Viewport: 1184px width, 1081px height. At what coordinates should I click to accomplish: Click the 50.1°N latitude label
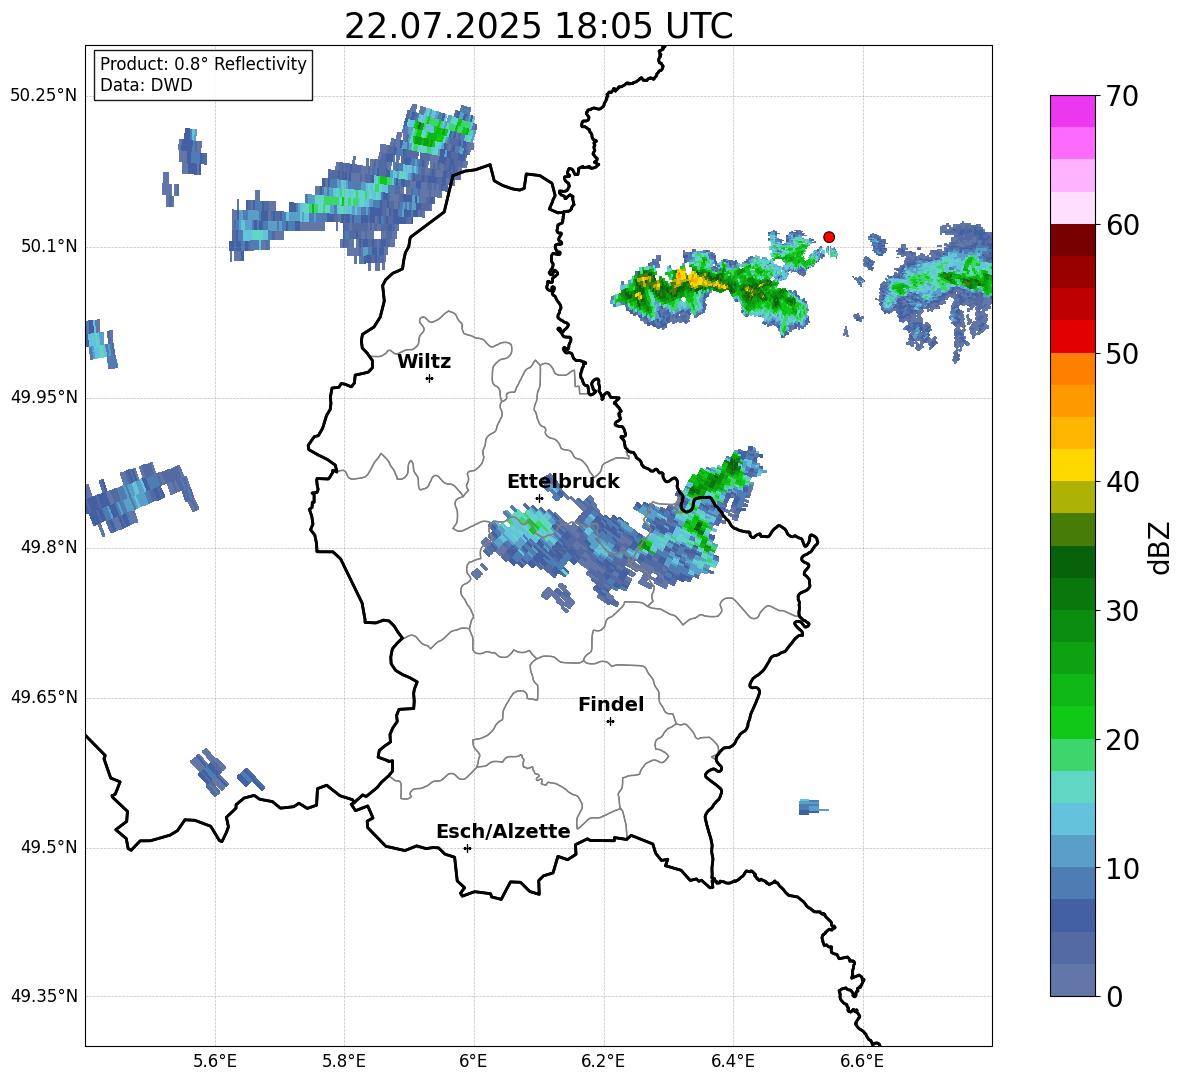click(x=49, y=247)
